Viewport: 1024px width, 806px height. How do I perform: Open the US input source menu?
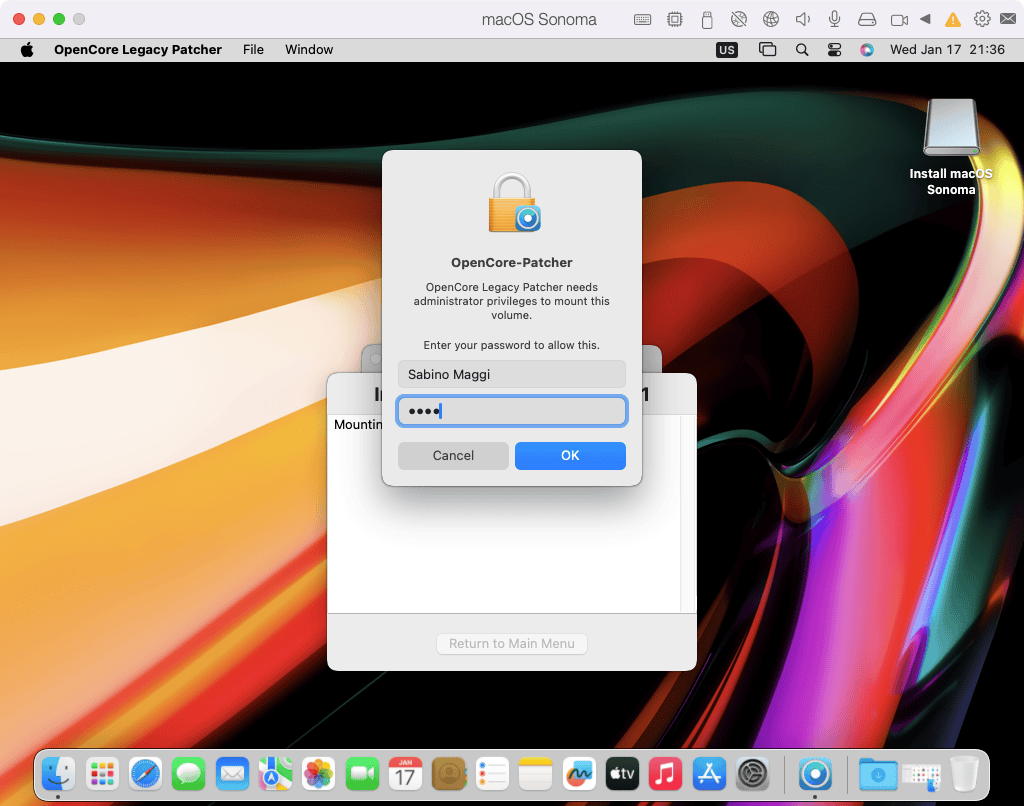727,49
